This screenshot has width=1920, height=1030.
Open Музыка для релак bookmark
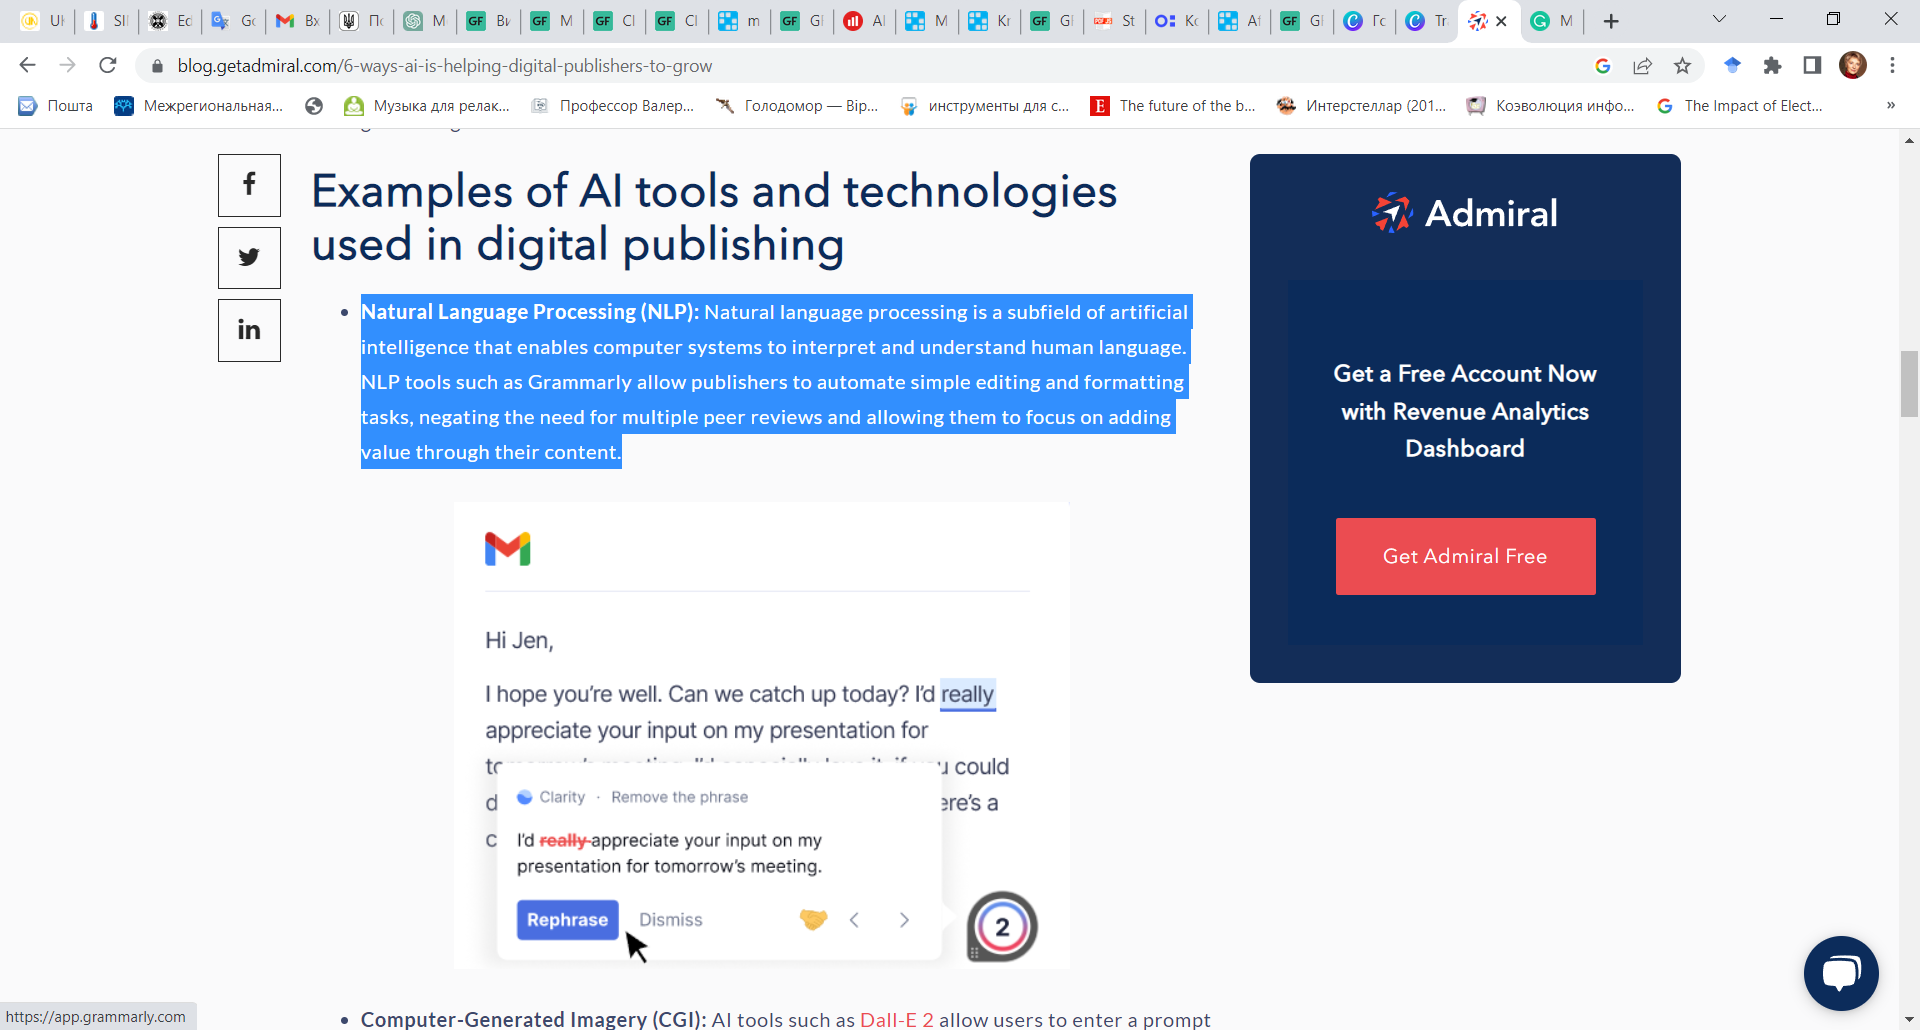click(x=427, y=106)
